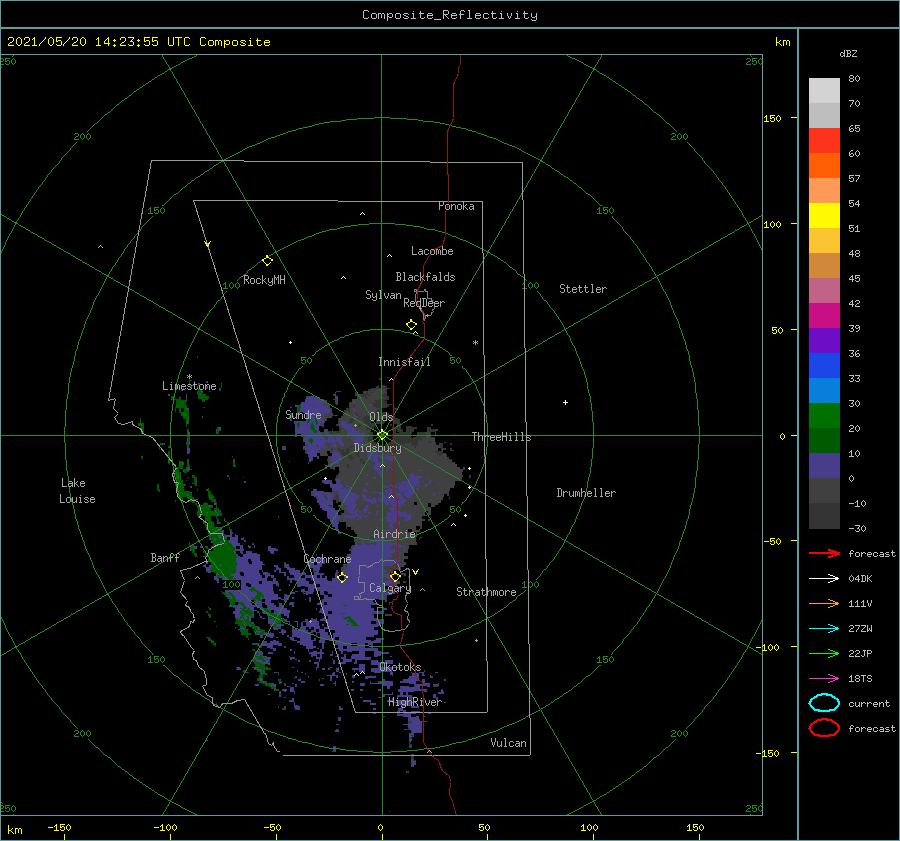Click the light gray 70-80 dBZ swatch
The width and height of the screenshot is (900, 841).
click(x=824, y=91)
